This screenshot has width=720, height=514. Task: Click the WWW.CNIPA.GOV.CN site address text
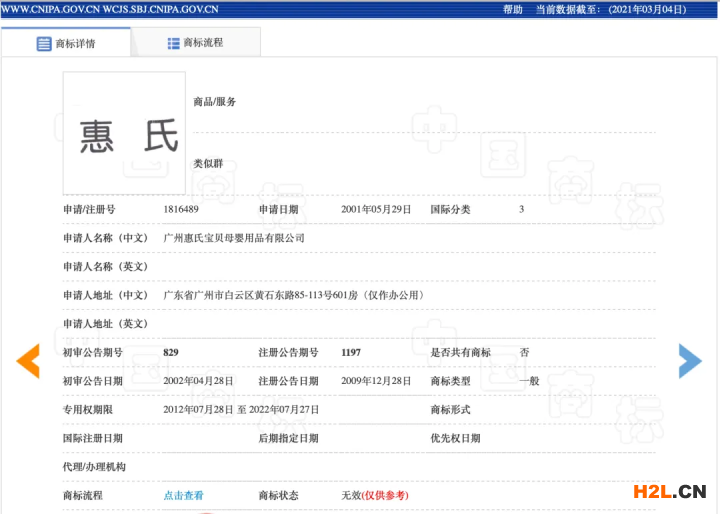51,9
